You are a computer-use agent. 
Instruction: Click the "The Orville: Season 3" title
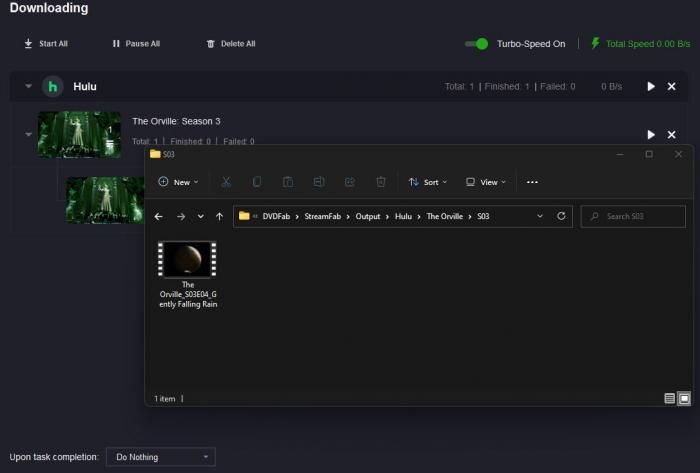176,121
